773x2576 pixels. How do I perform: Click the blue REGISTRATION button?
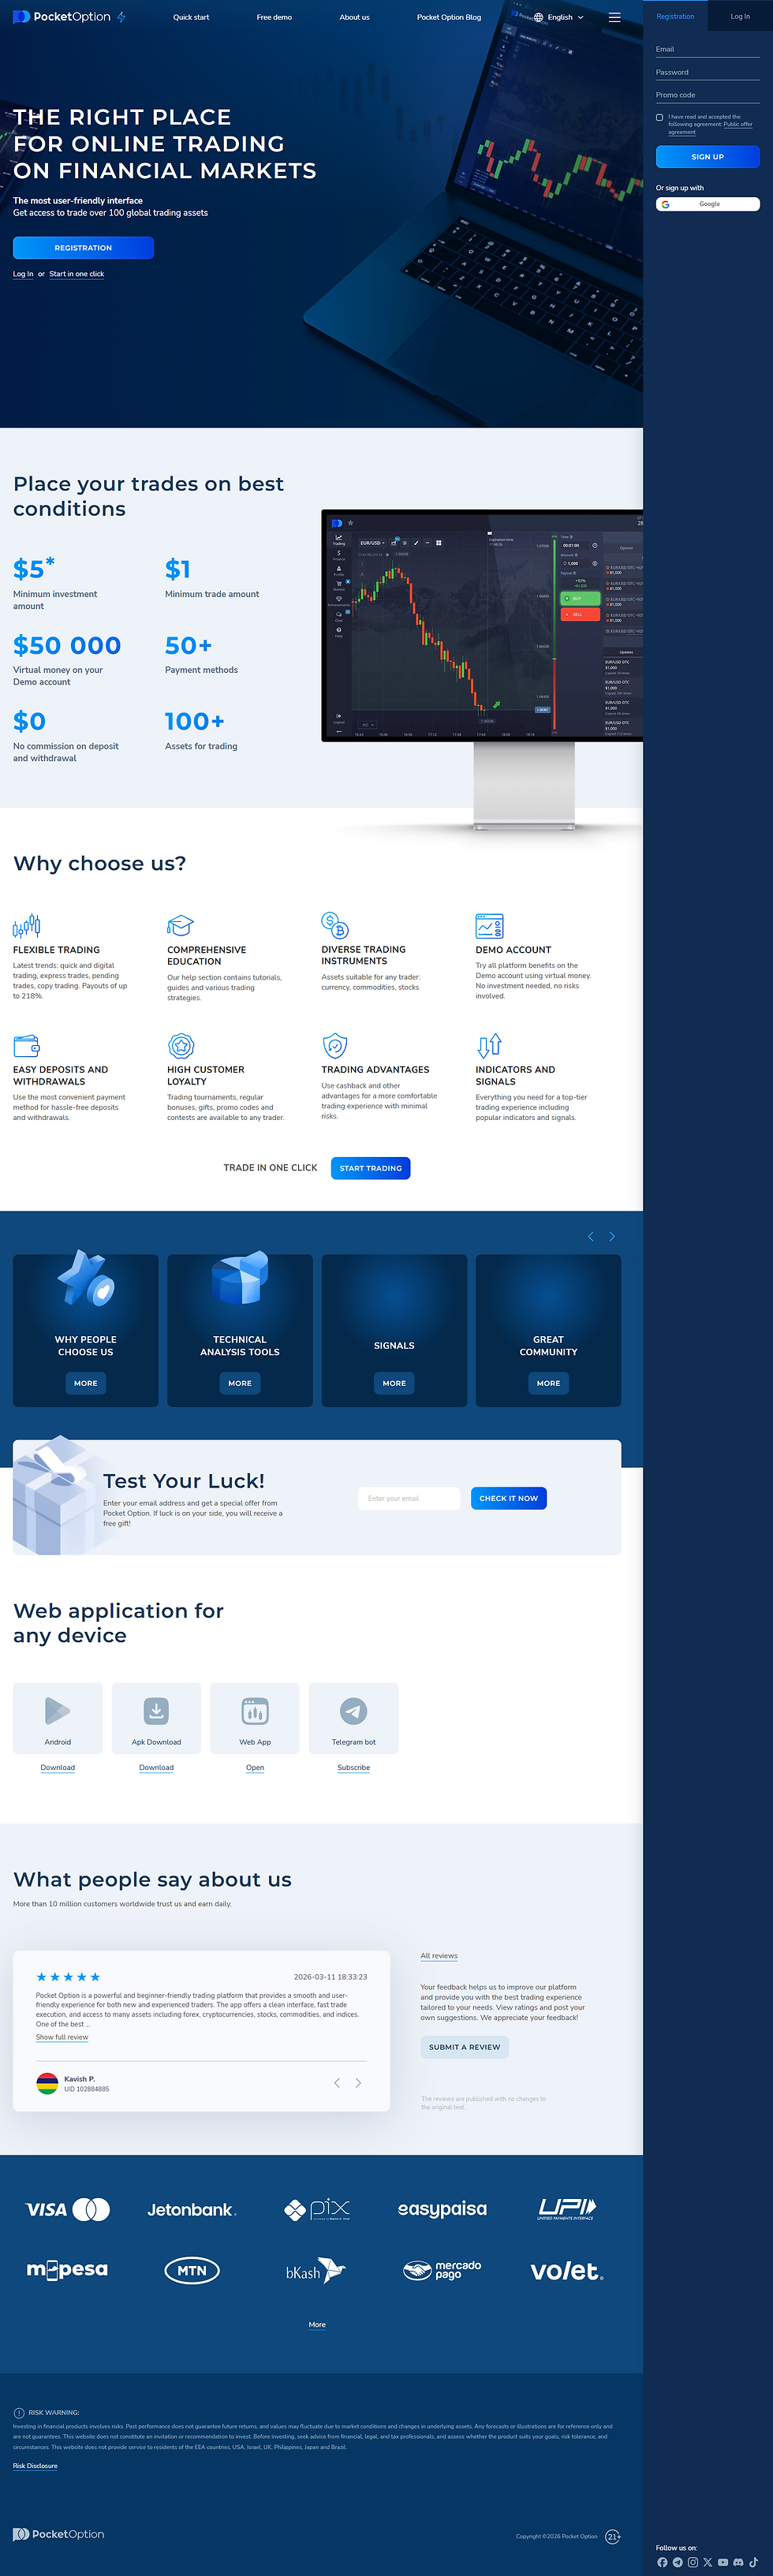pos(83,248)
